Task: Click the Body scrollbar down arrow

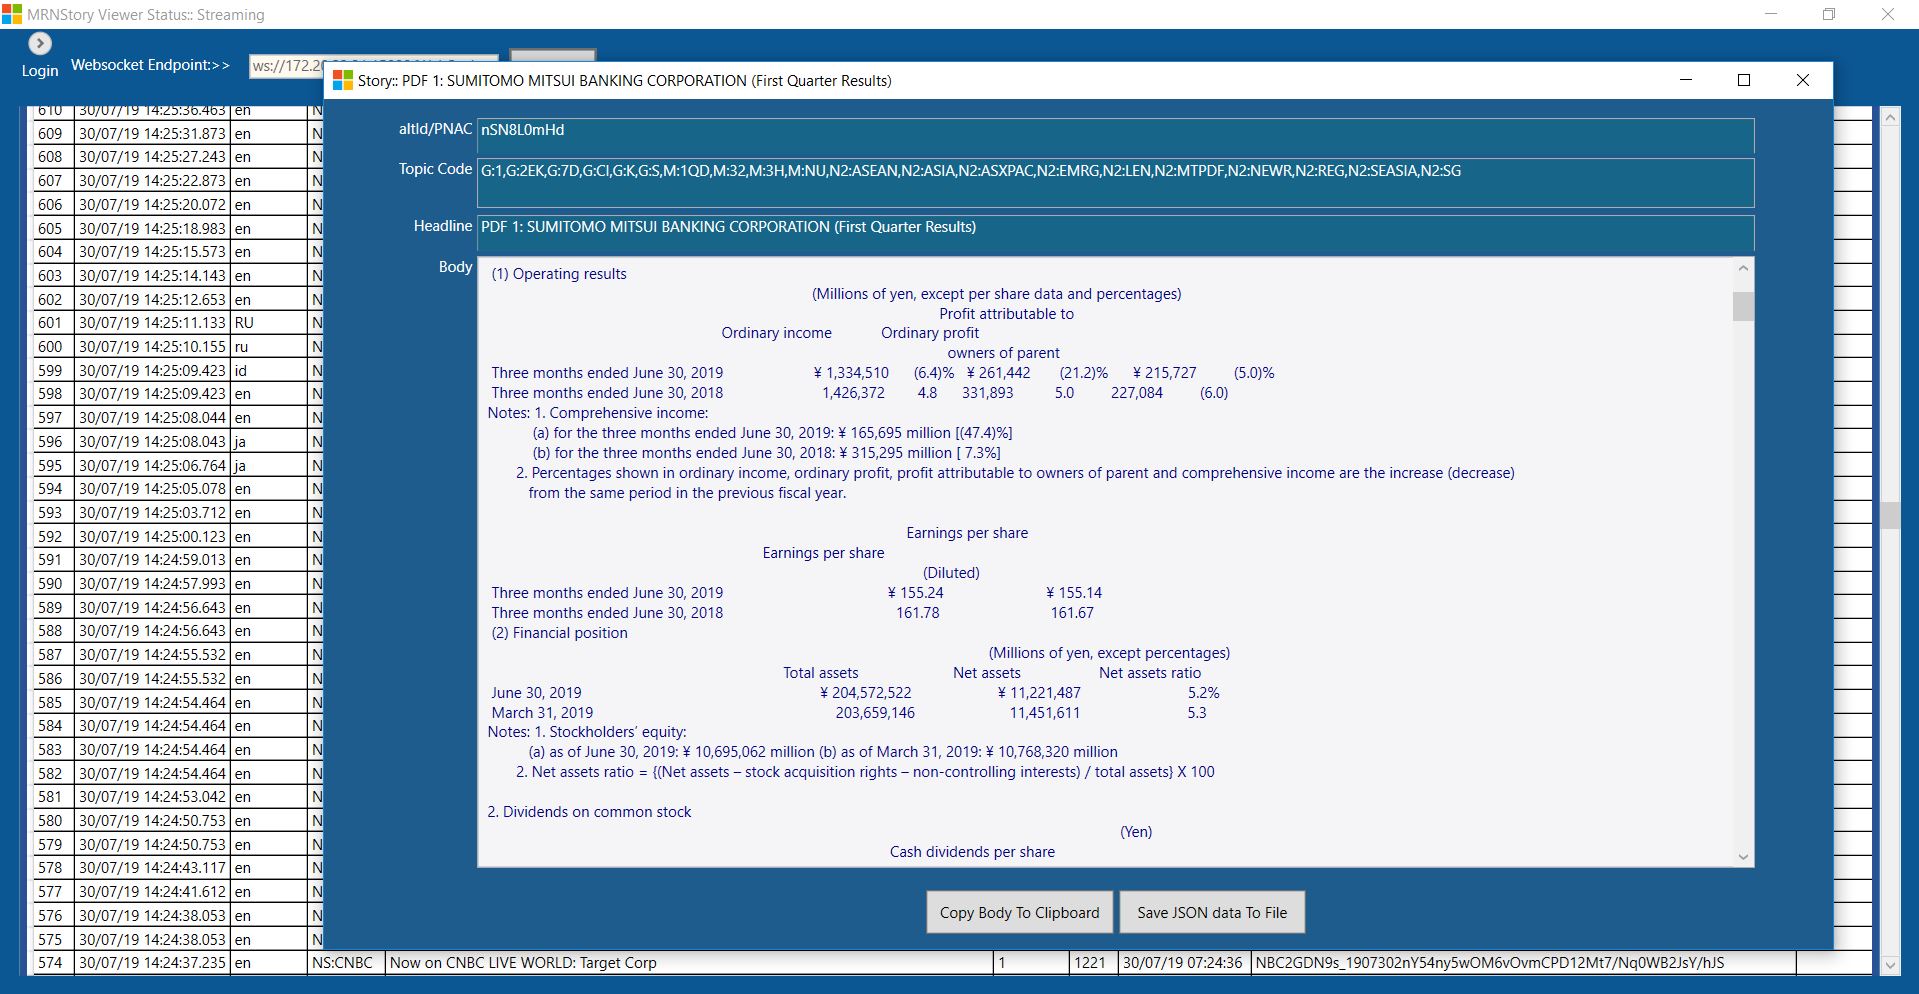Action: coord(1743,857)
